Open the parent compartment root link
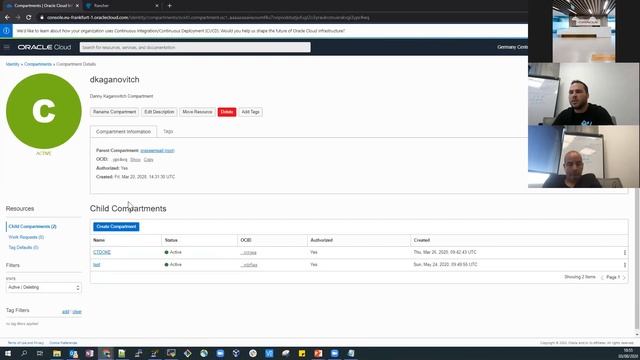640x360 pixels. pyautogui.click(x=157, y=151)
